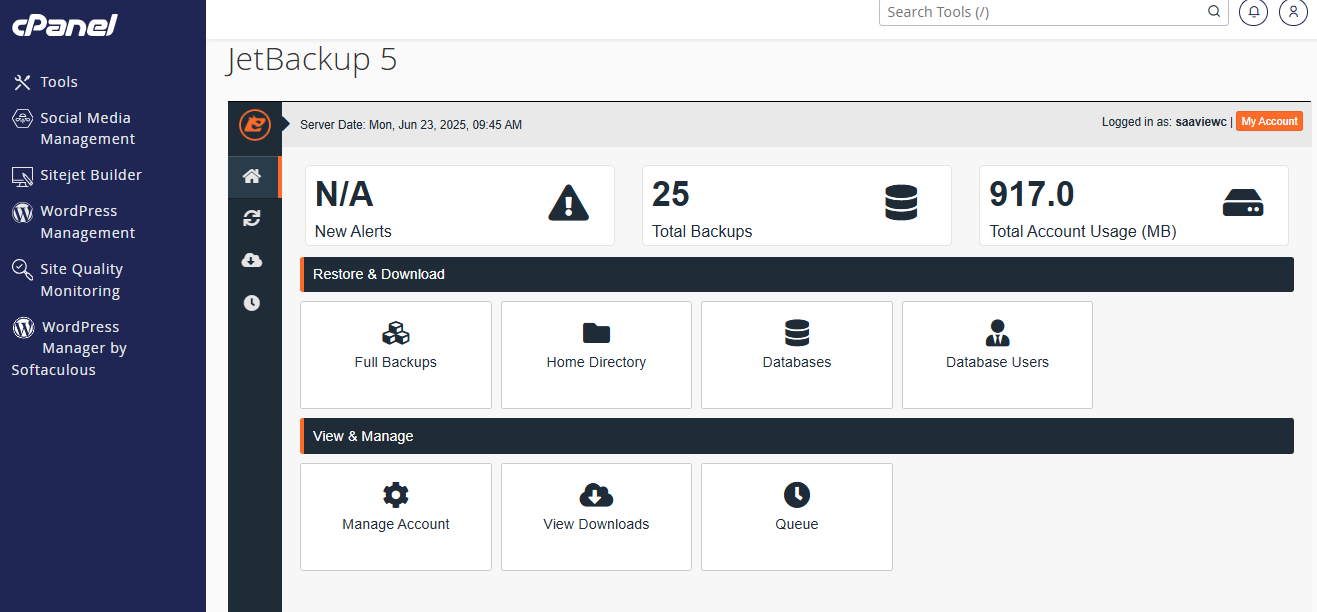Click the WordPress Management logo icon

[22, 212]
